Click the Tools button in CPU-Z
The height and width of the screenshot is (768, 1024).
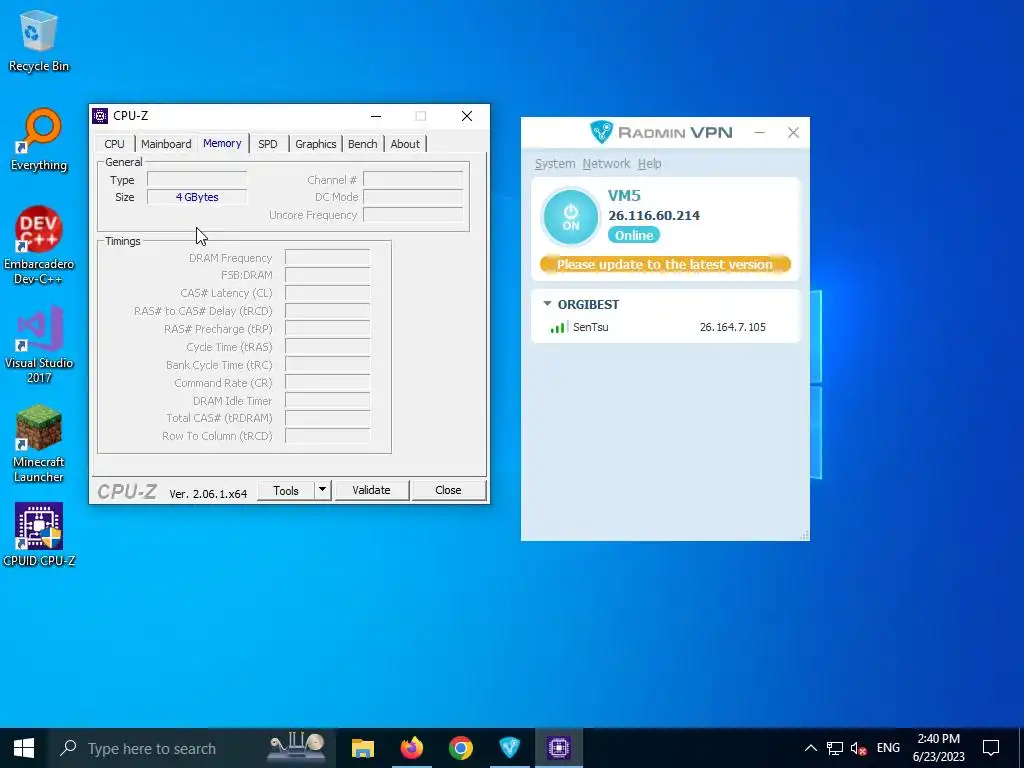(x=285, y=490)
